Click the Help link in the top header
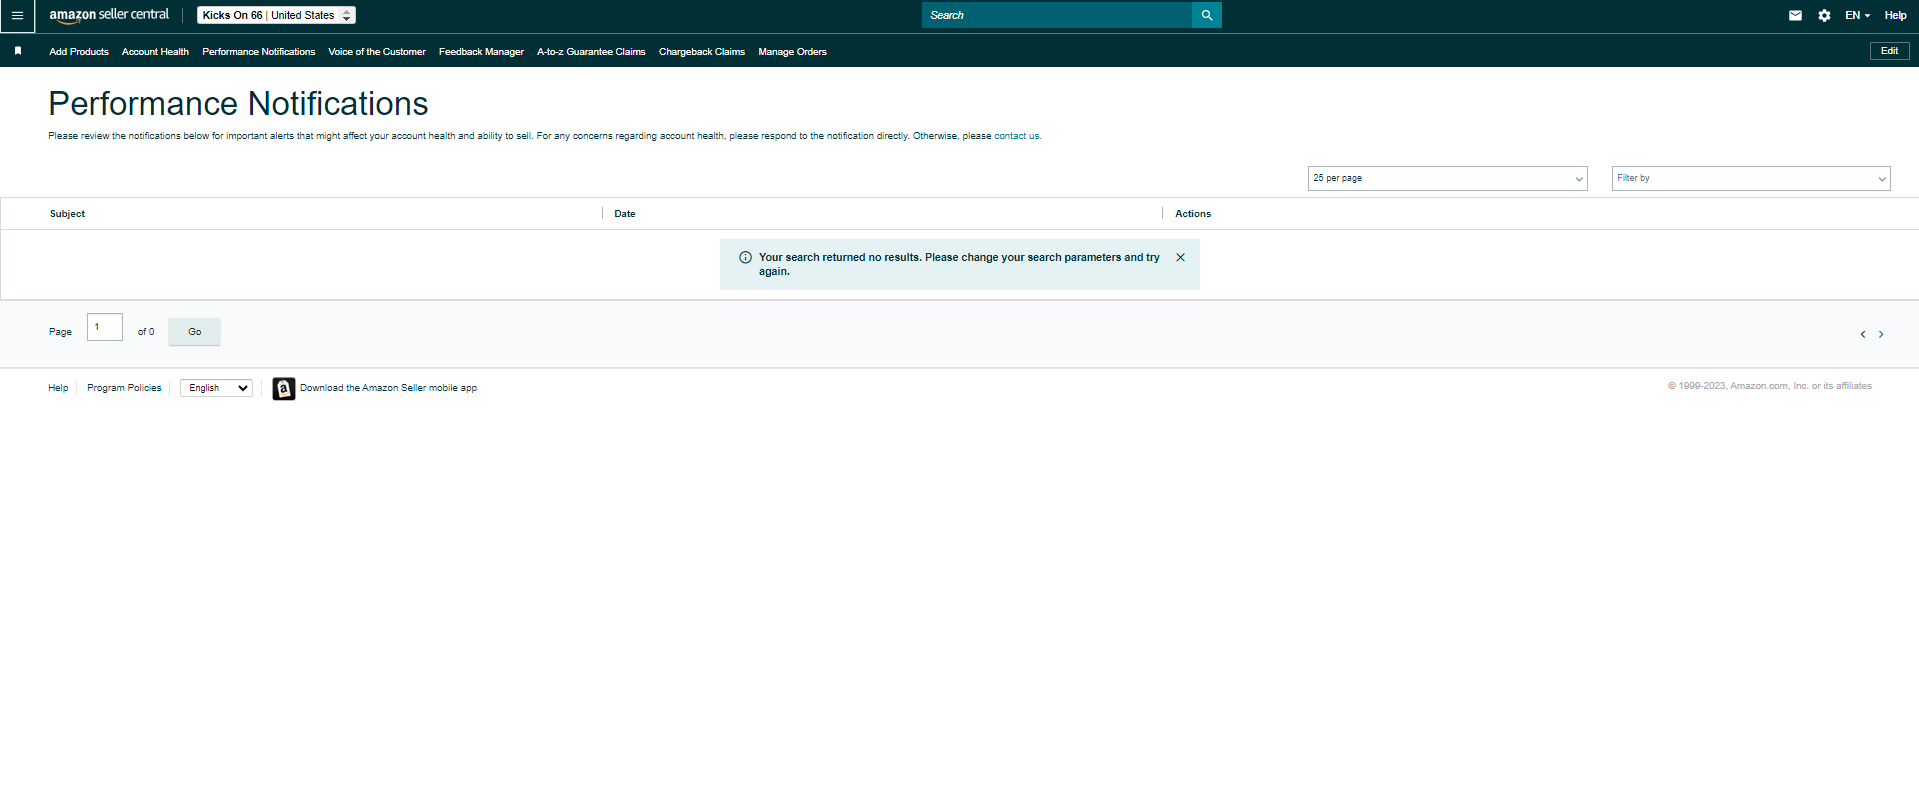 (x=1895, y=16)
